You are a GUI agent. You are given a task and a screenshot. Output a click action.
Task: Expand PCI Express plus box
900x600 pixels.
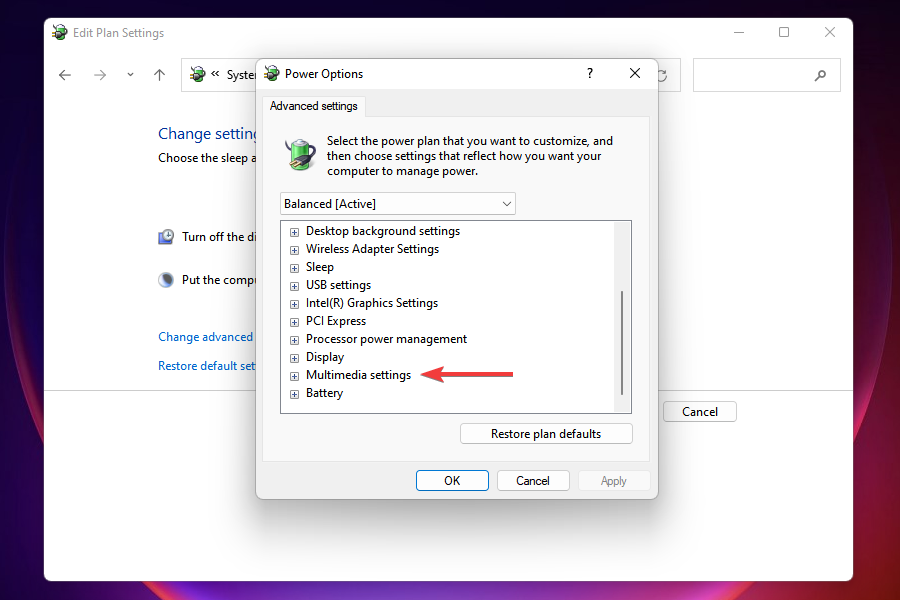click(x=294, y=322)
